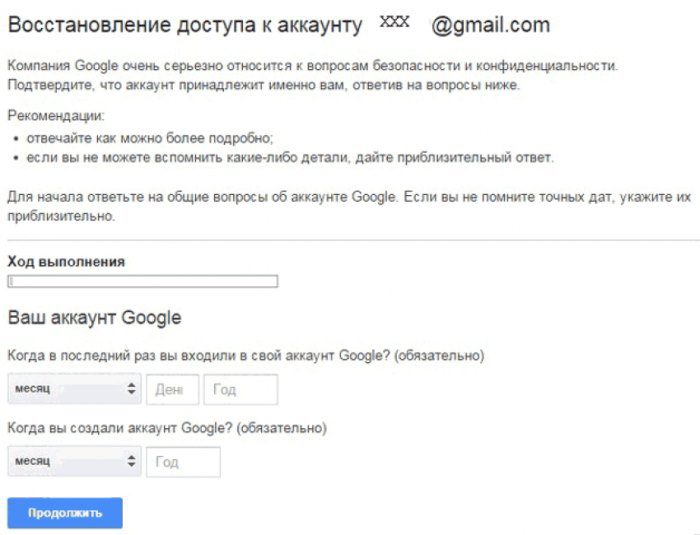700x535 pixels.
Task: Click the "Восстановление доступа к аккаунту" heading
Action: pyautogui.click(x=185, y=25)
